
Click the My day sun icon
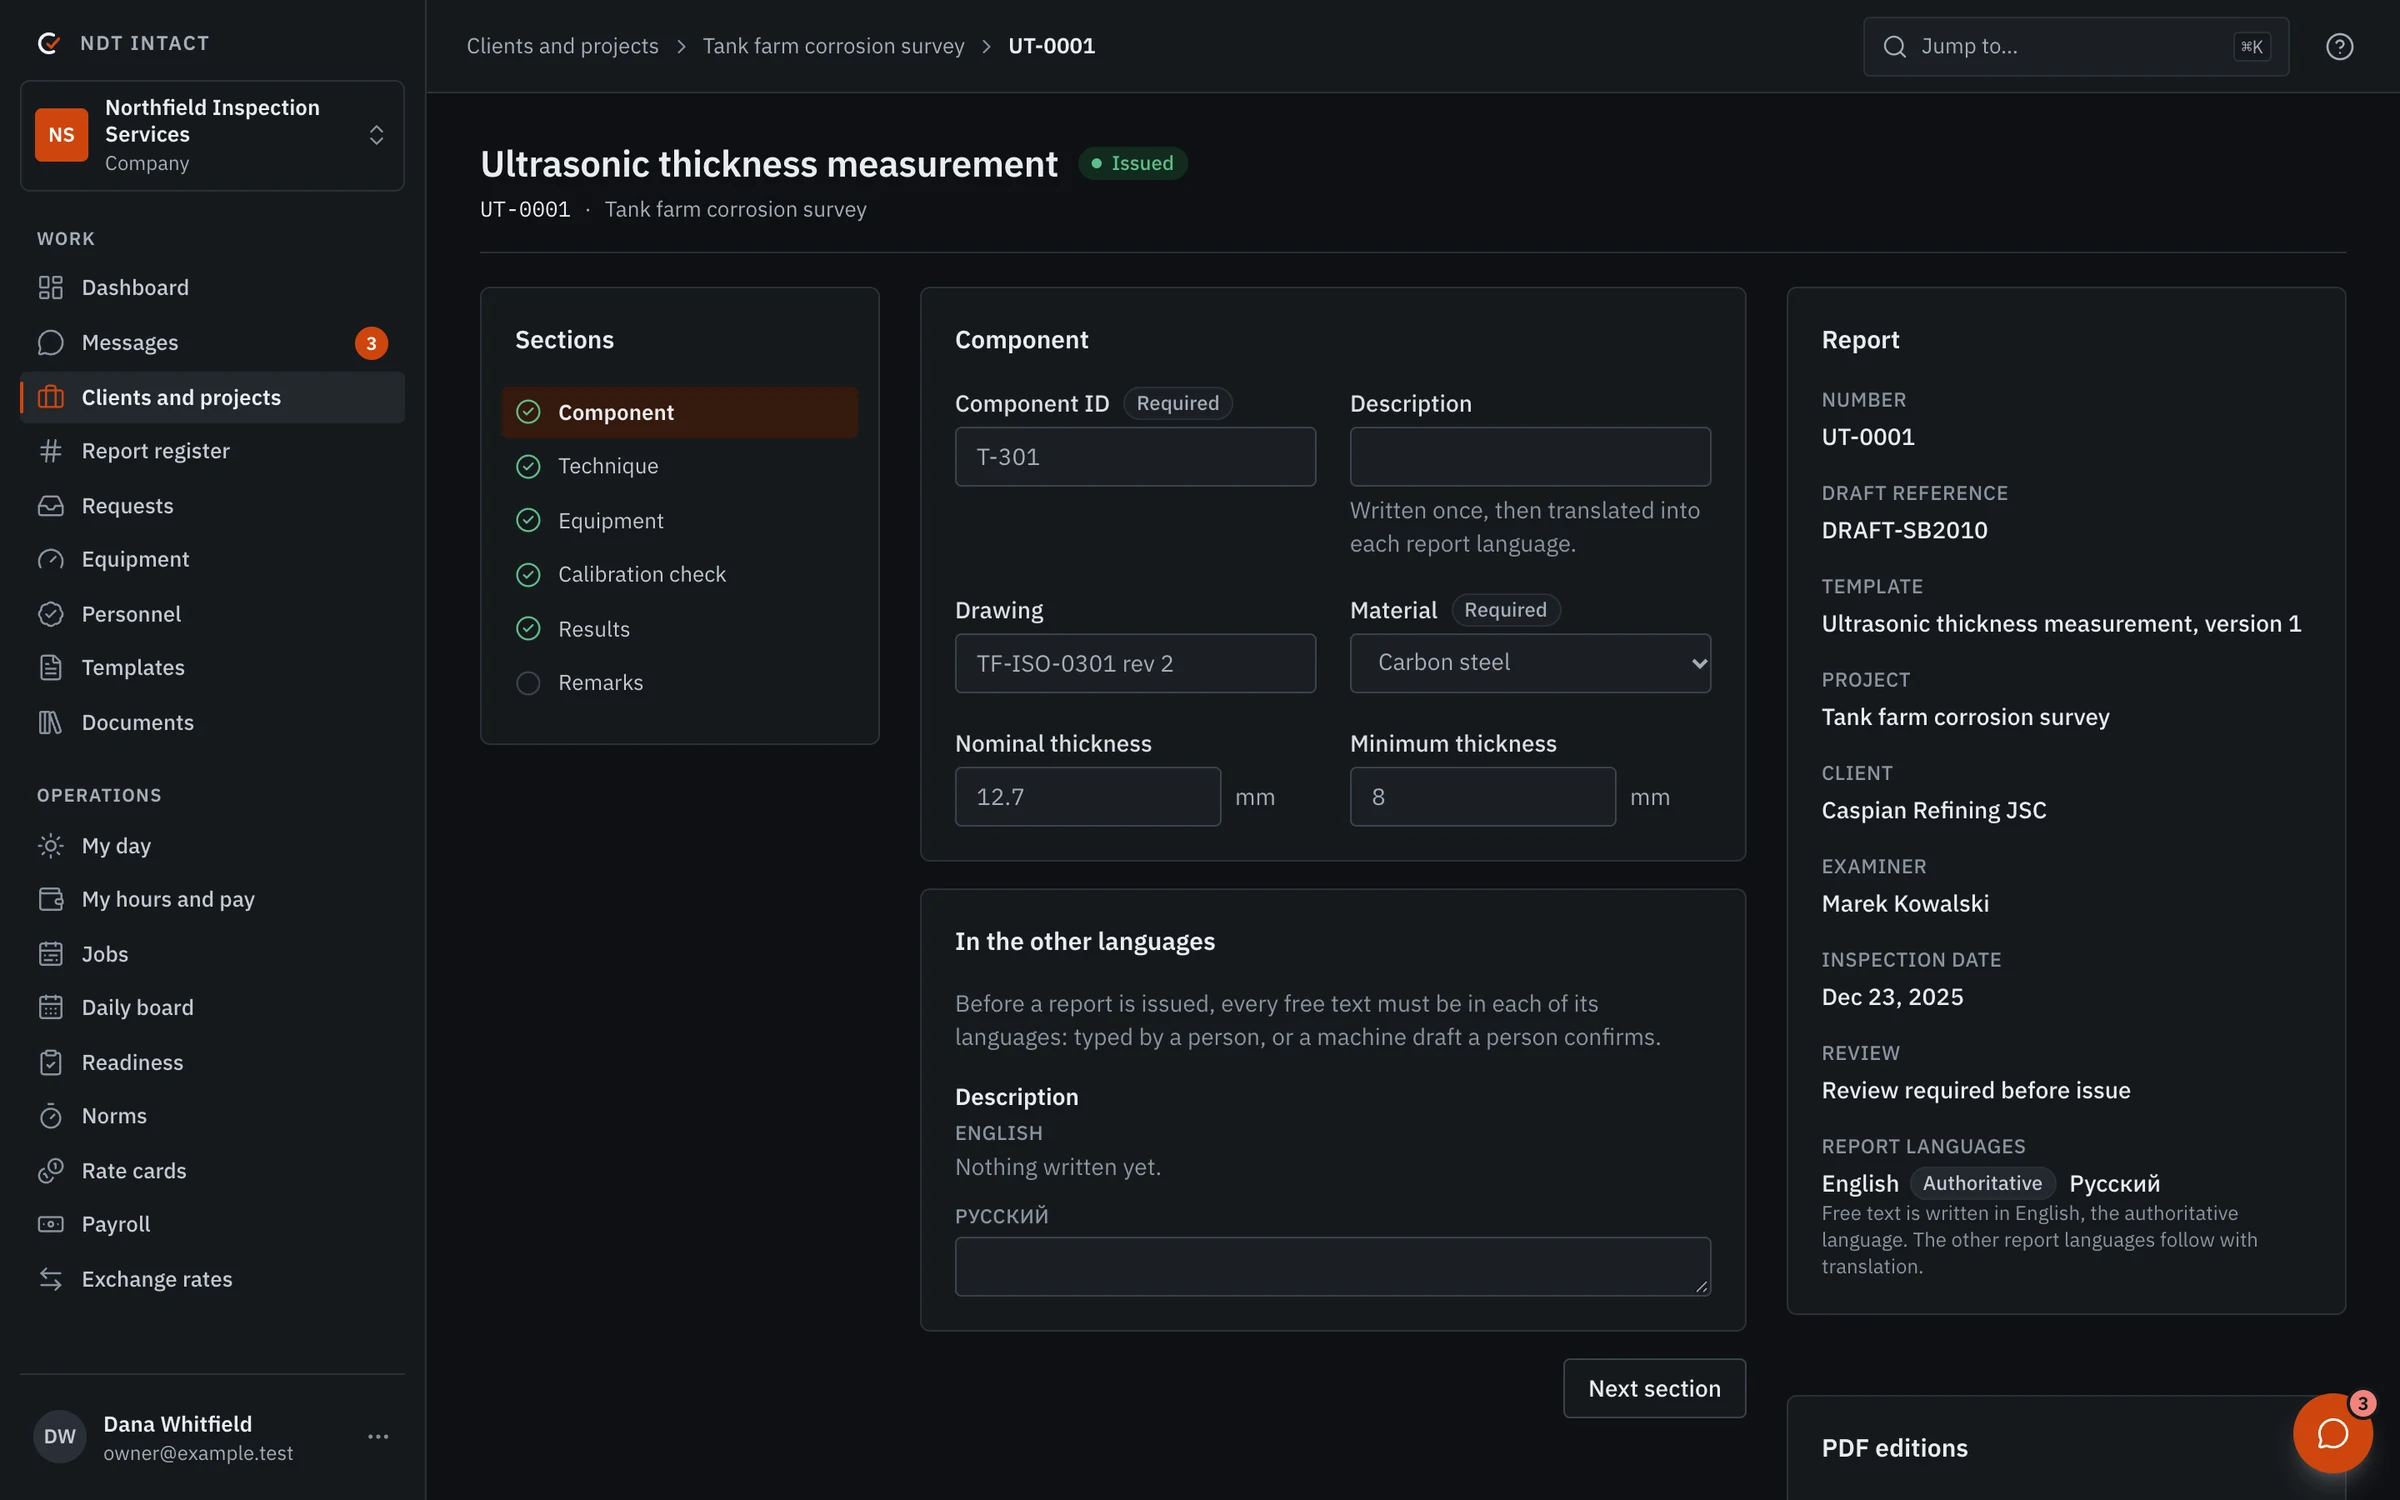click(x=50, y=846)
